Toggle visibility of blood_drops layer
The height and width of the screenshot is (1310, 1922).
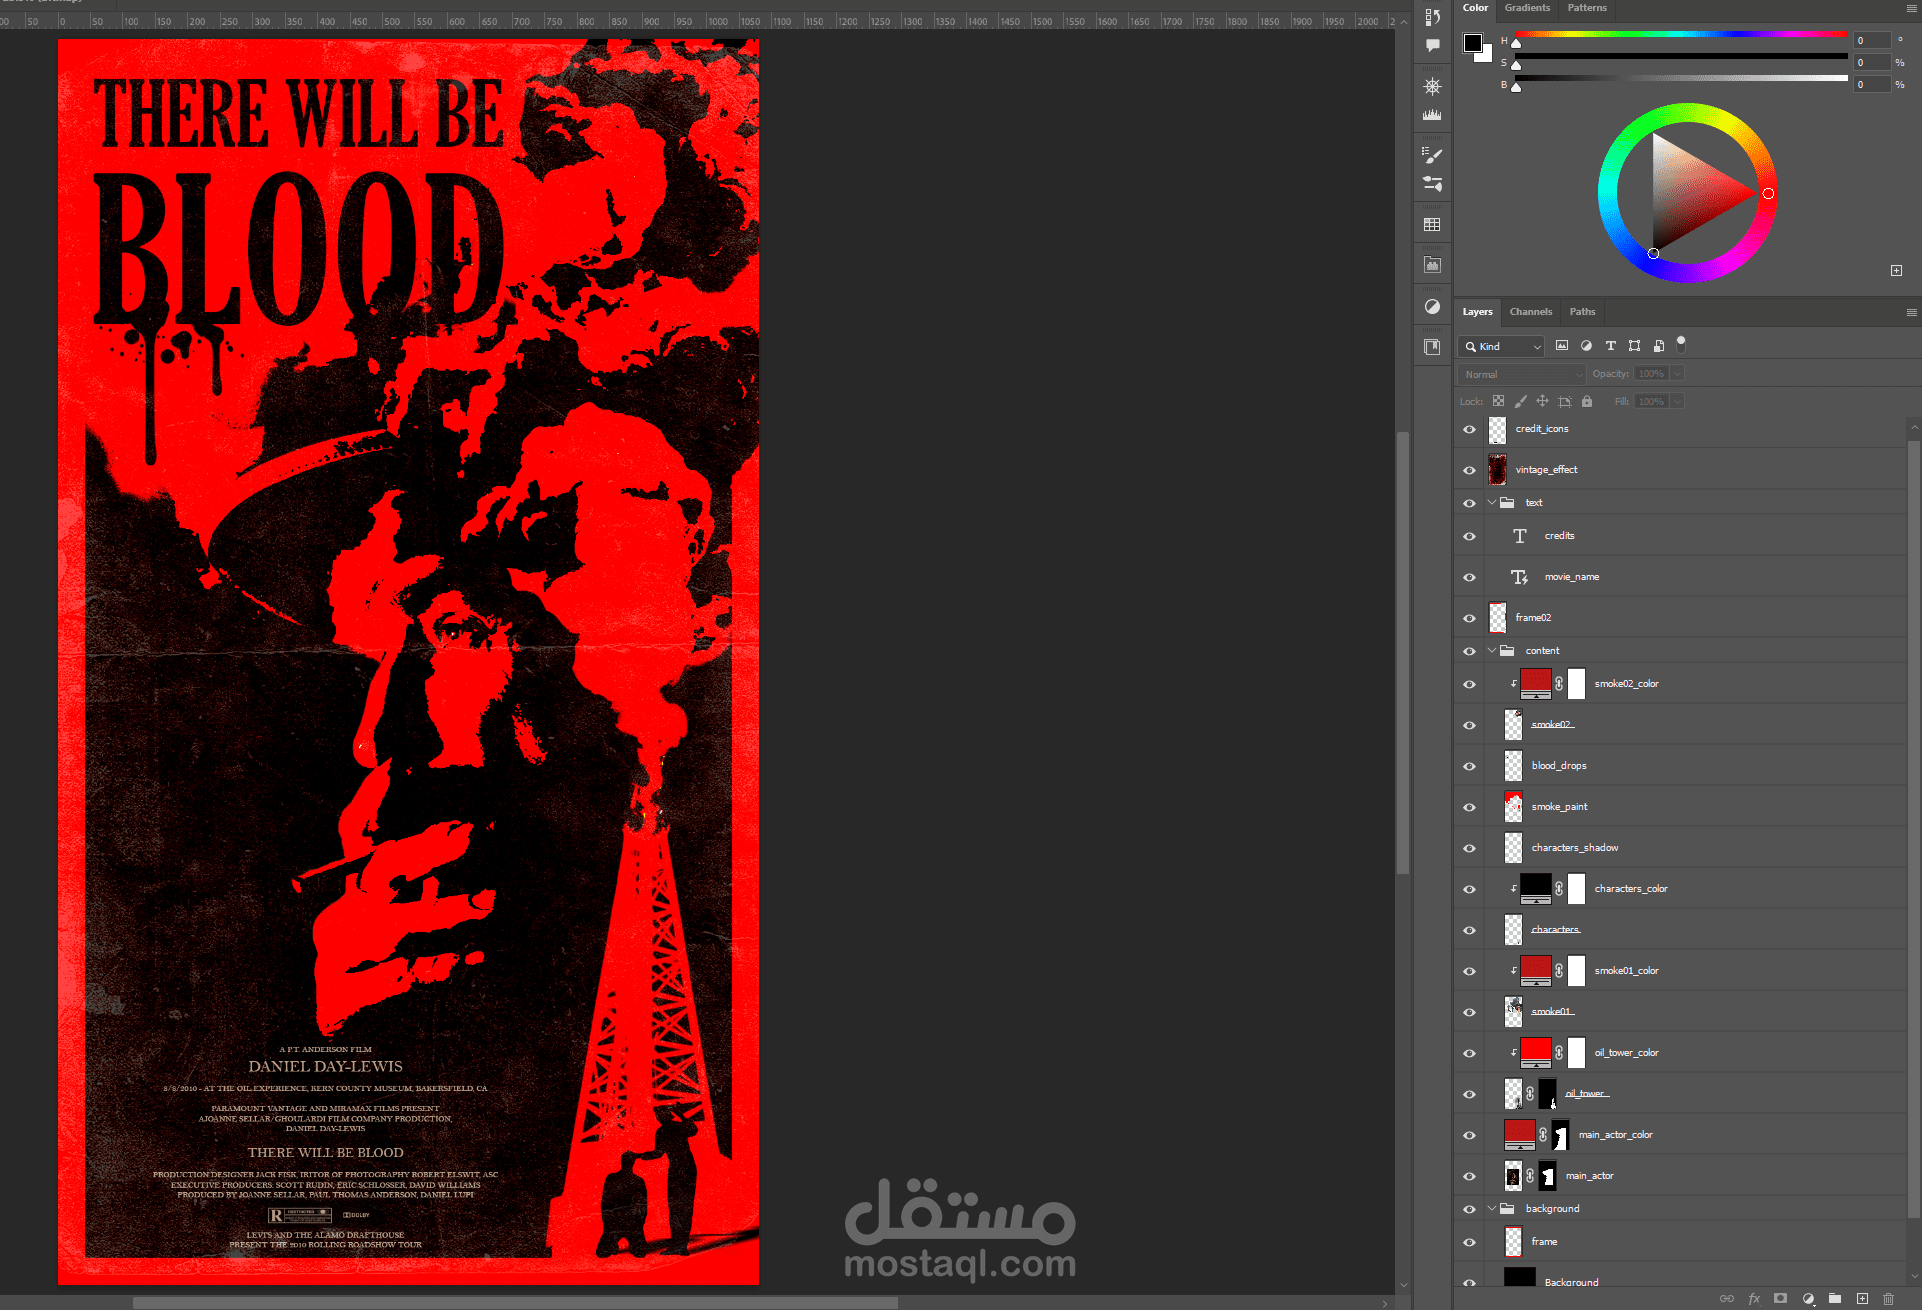[1469, 766]
